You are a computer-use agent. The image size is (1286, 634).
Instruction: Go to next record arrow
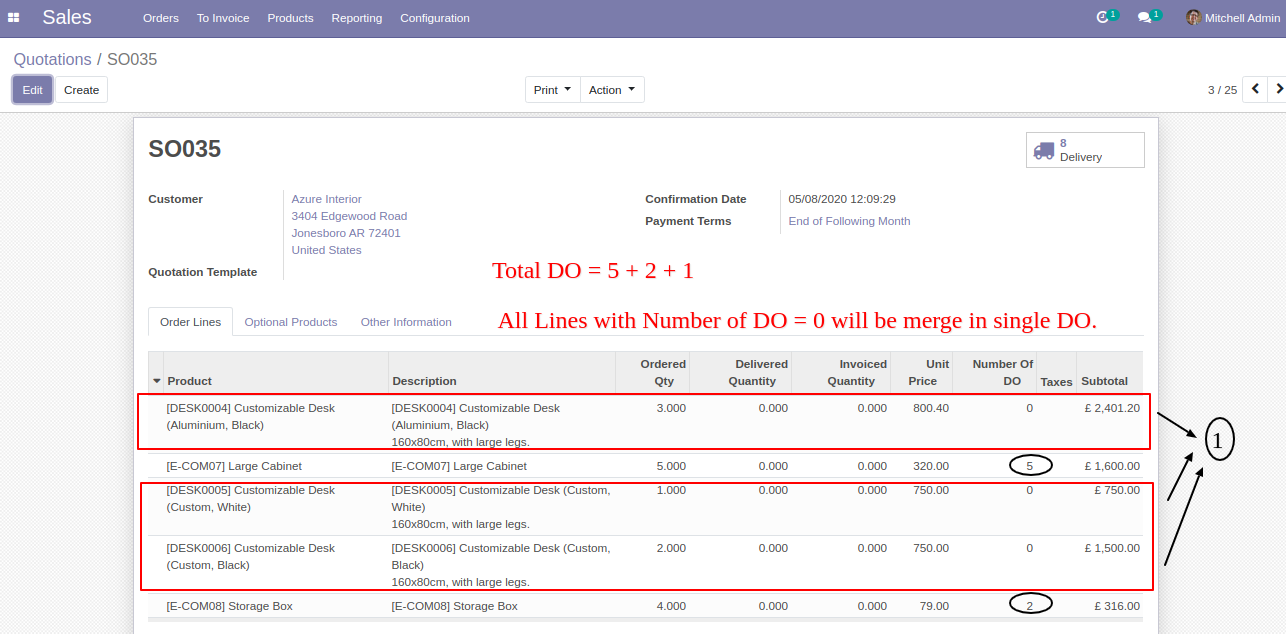click(1277, 89)
